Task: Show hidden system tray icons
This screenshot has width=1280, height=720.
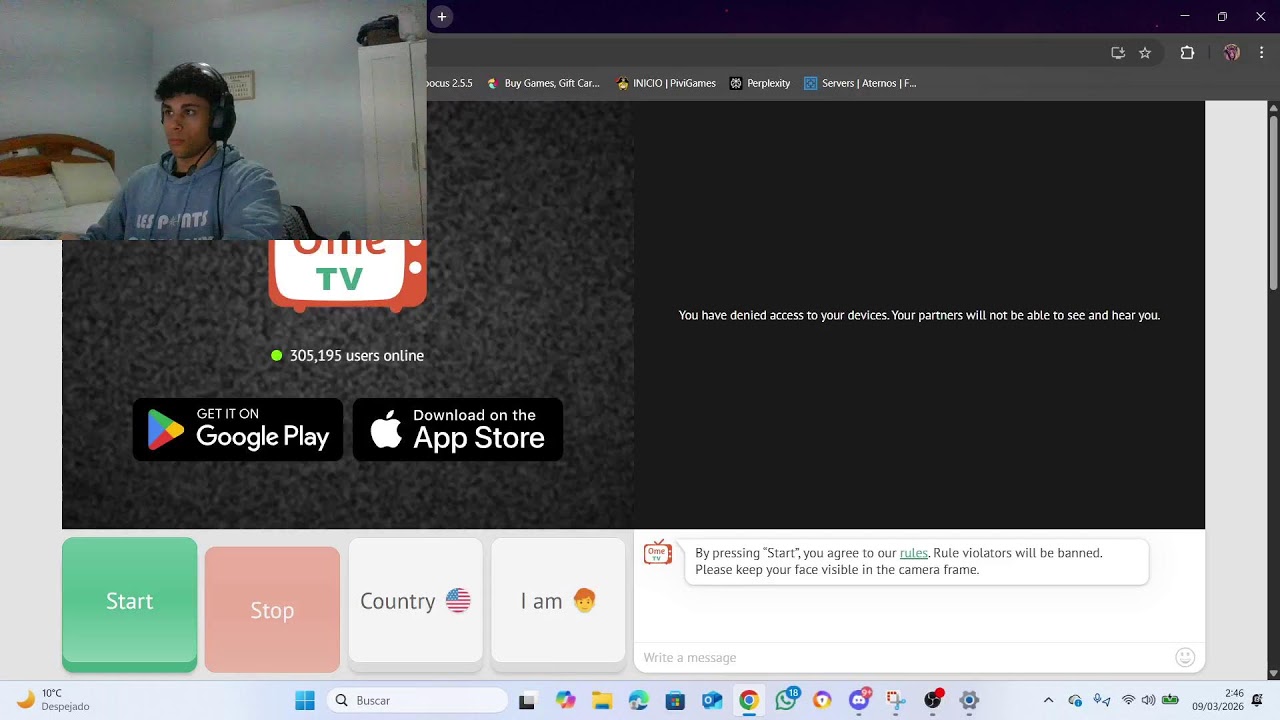Action: 1048,700
